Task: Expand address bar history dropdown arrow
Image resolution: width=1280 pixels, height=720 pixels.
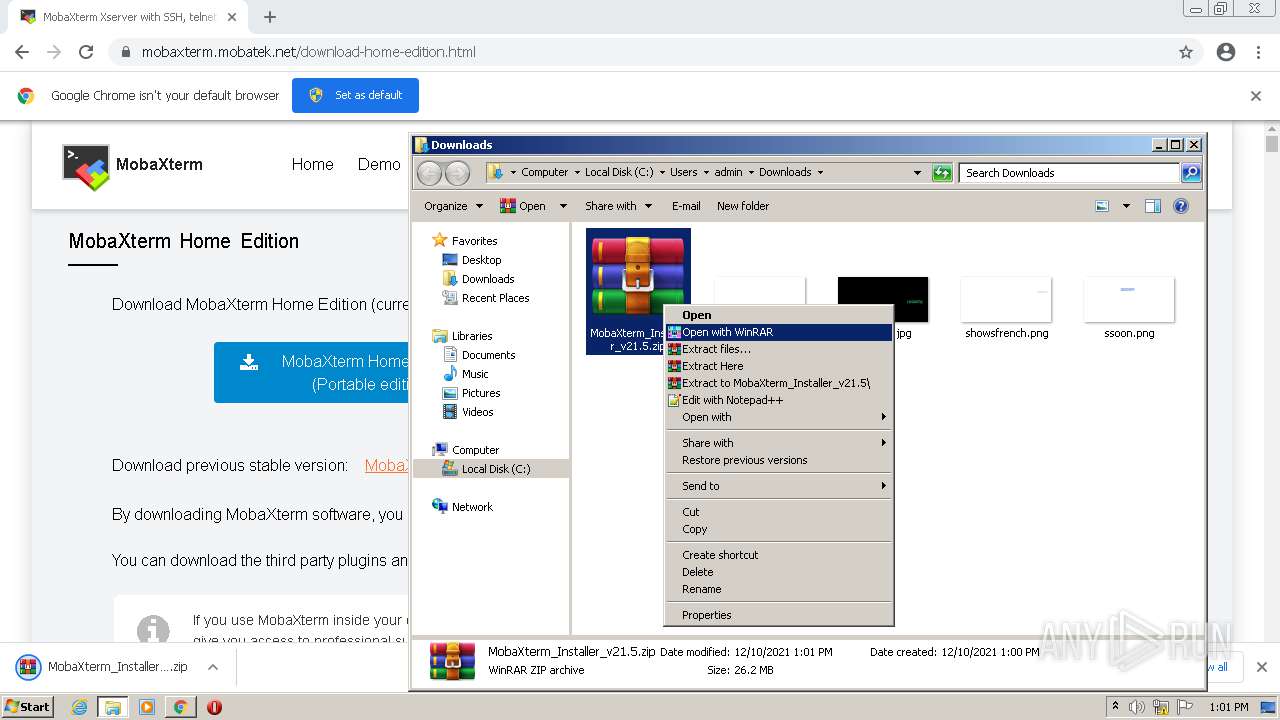Action: [917, 173]
